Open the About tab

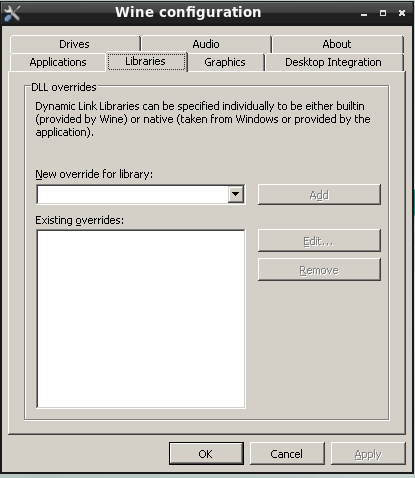coord(337,44)
